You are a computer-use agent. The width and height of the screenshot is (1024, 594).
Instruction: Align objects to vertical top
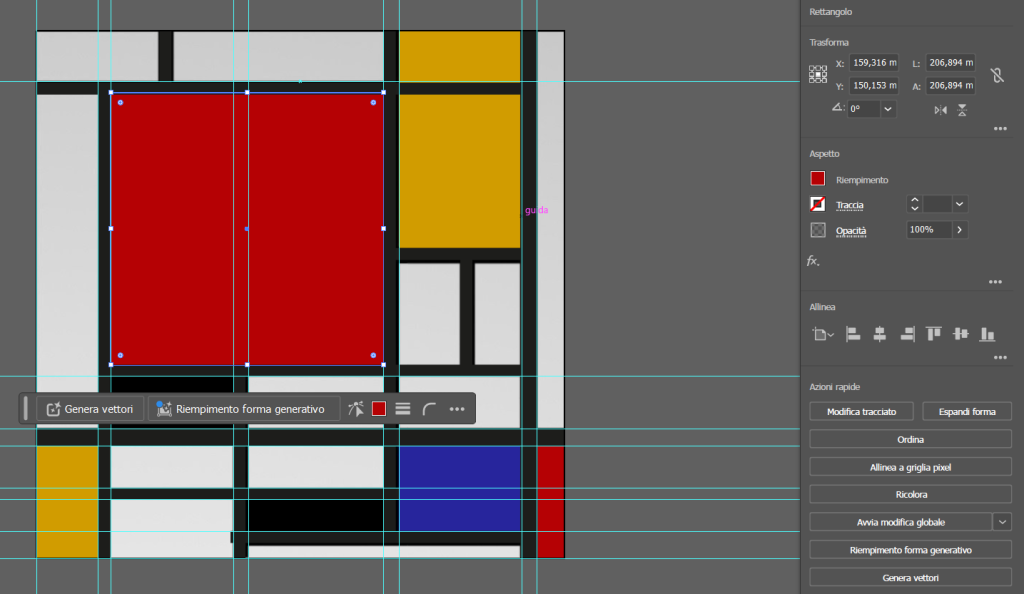coord(934,334)
